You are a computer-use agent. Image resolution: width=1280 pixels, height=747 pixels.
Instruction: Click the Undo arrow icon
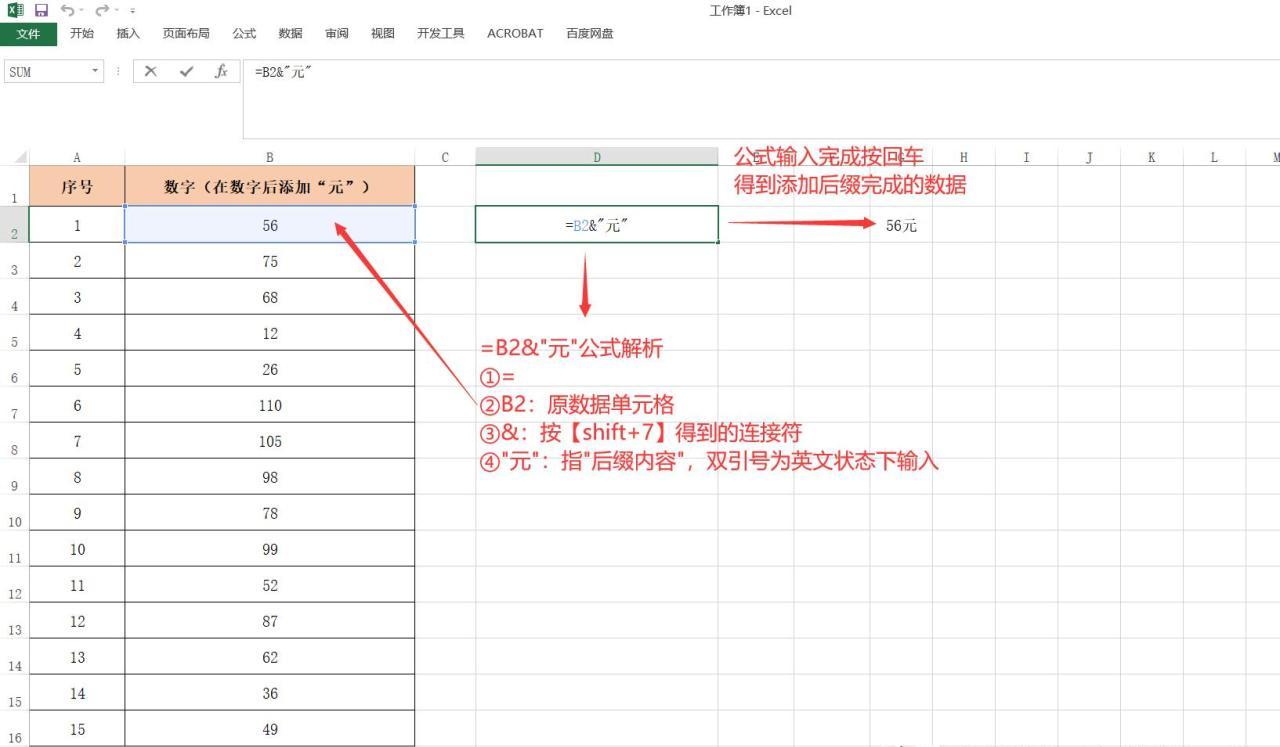click(x=67, y=10)
